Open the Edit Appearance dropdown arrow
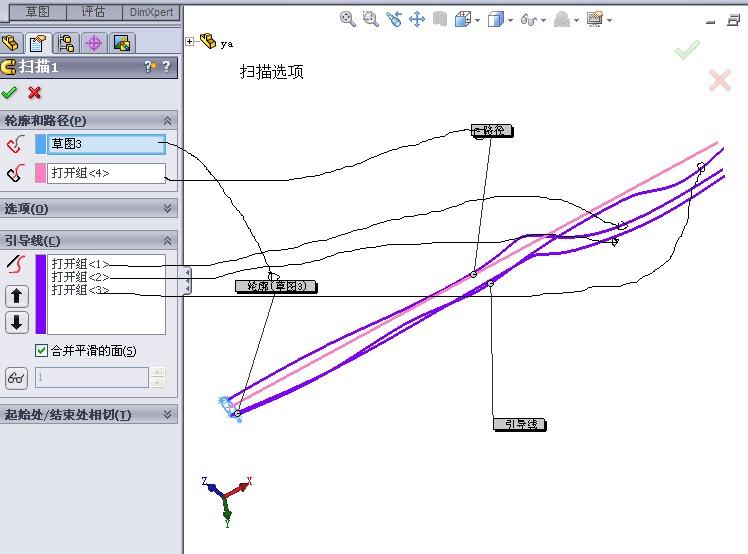The image size is (748, 554). (576, 21)
